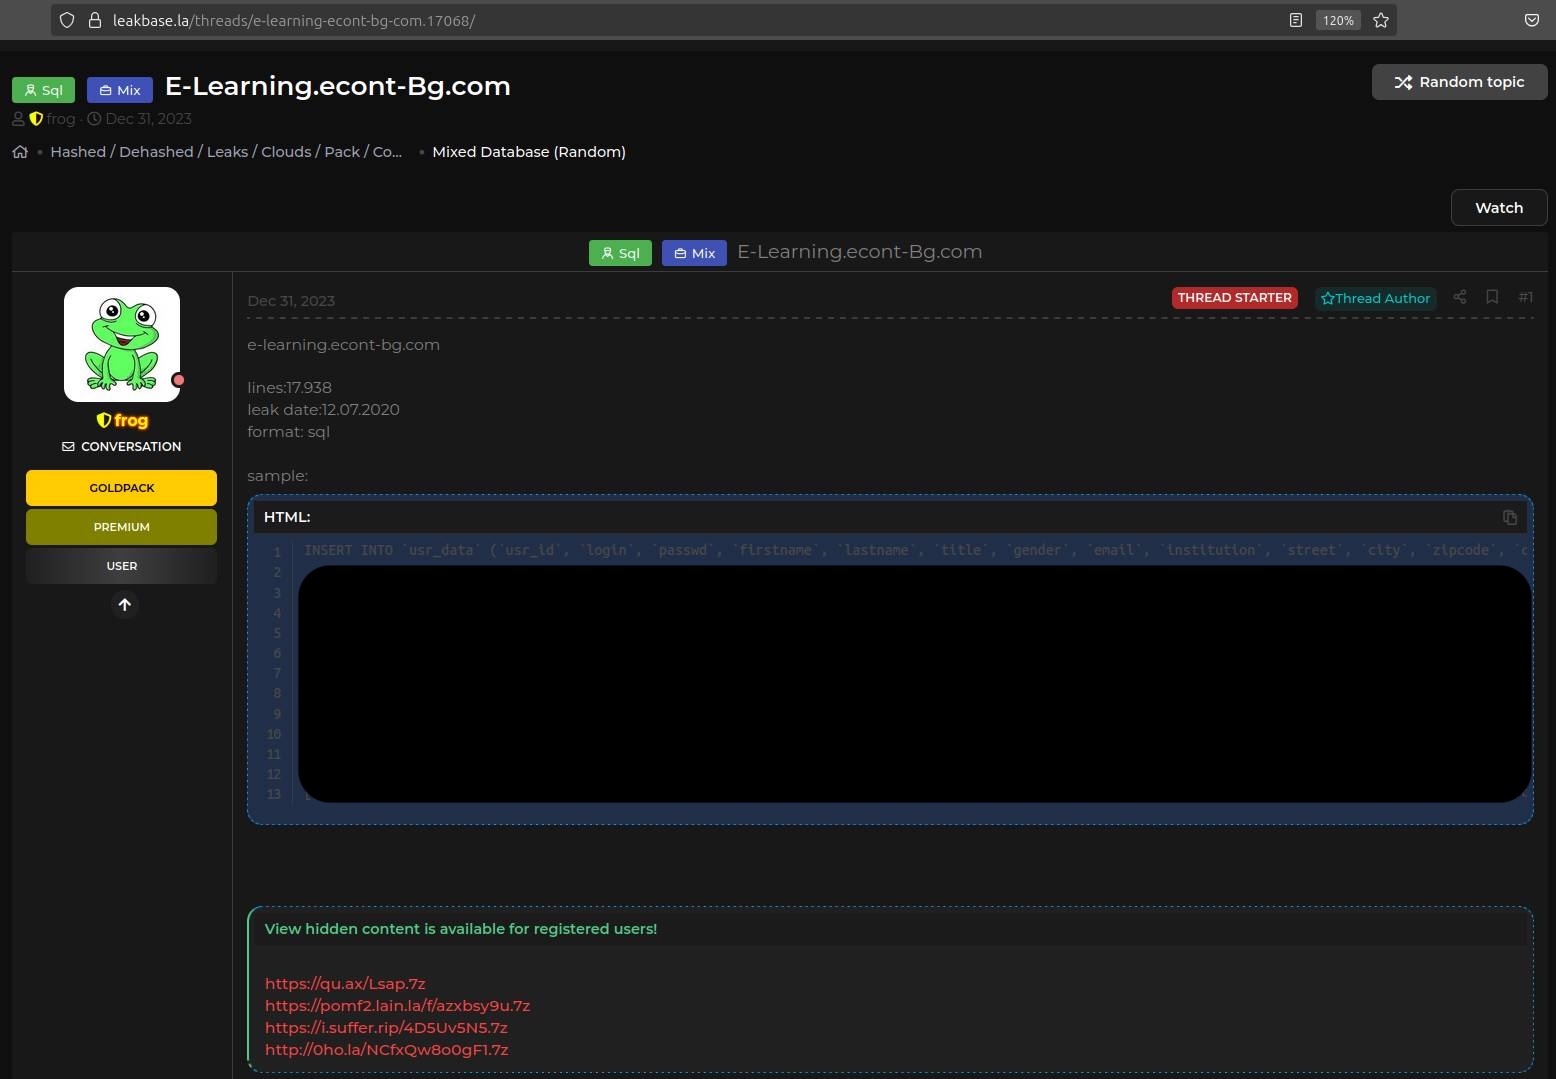Click the tracking protection shield icon
1556x1079 pixels.
pyautogui.click(x=67, y=20)
